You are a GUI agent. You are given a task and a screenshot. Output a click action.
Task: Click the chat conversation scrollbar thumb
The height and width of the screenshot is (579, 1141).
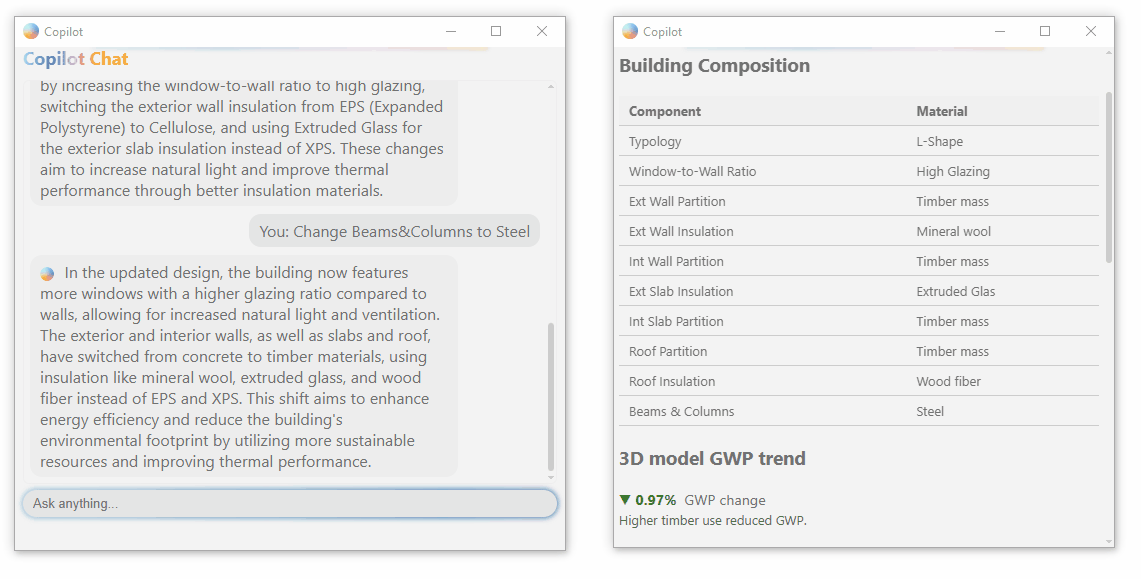551,396
